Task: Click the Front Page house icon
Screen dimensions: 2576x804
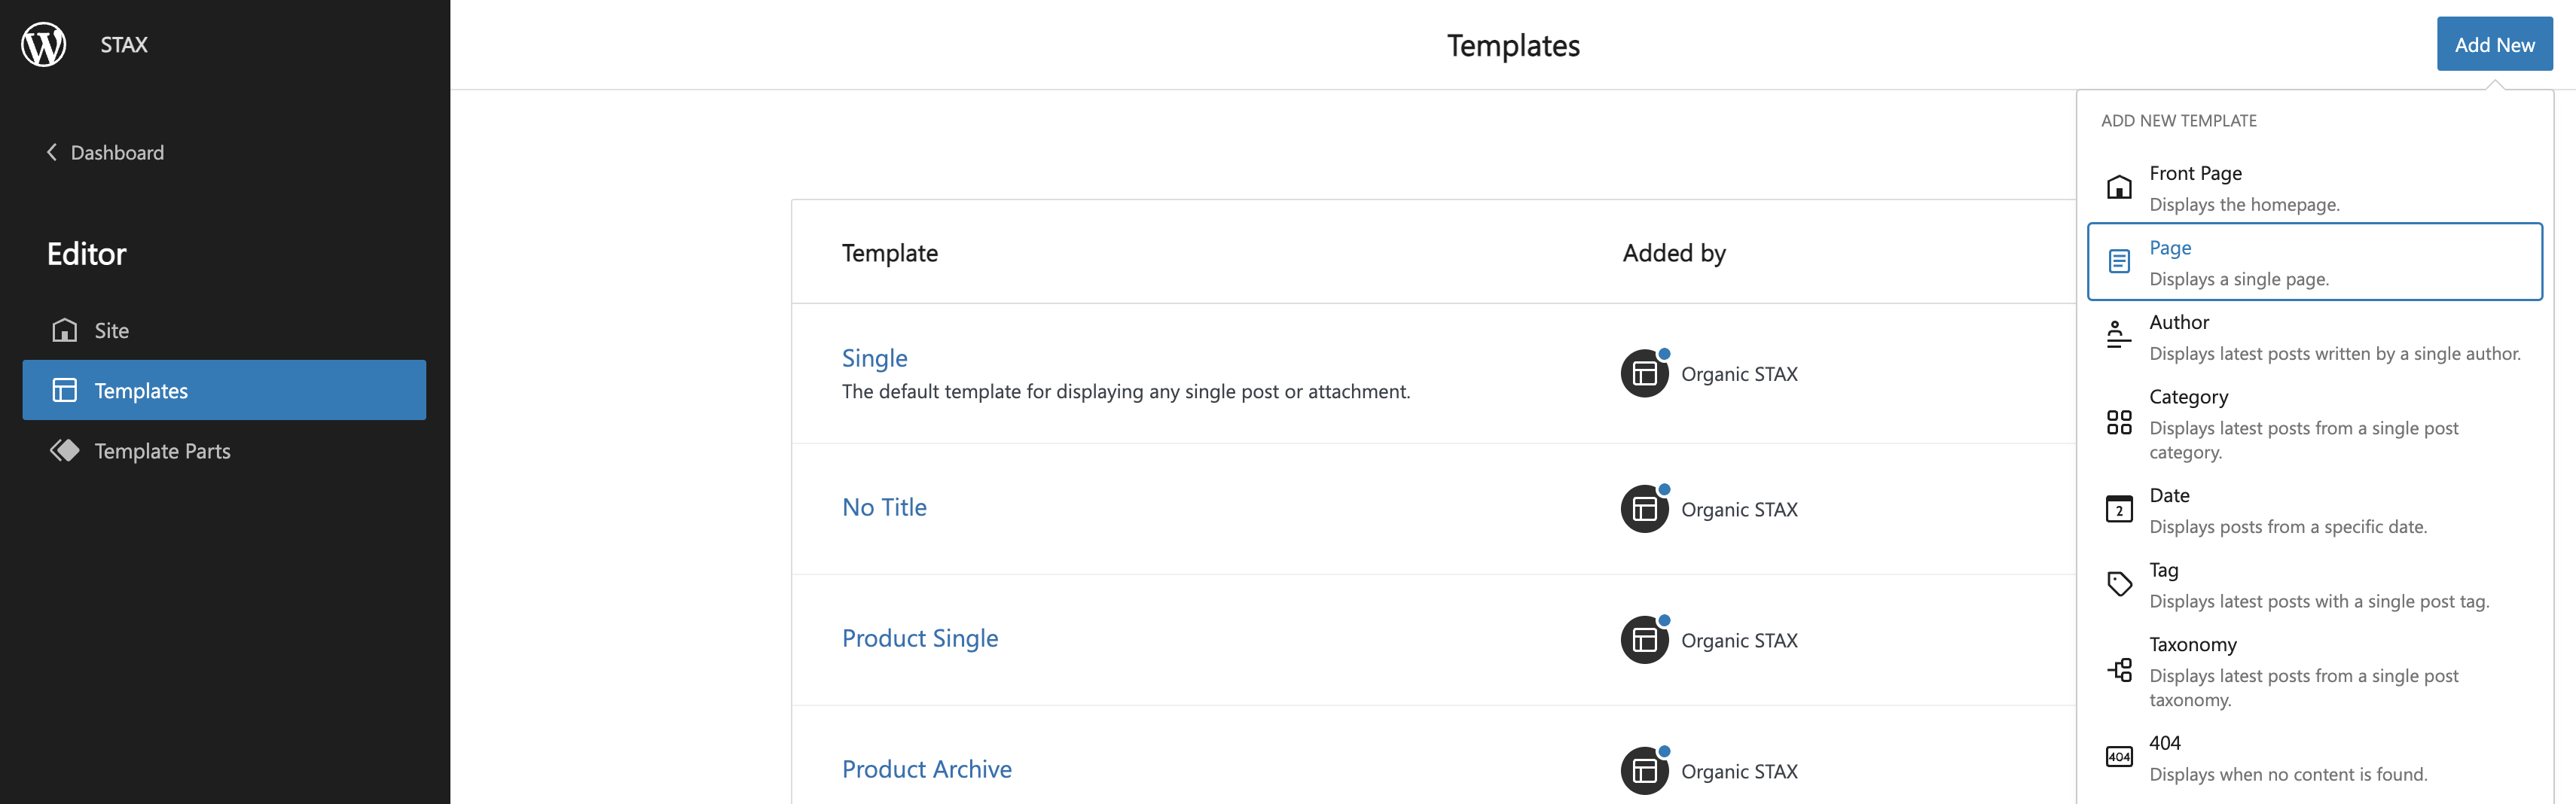Action: 2118,187
